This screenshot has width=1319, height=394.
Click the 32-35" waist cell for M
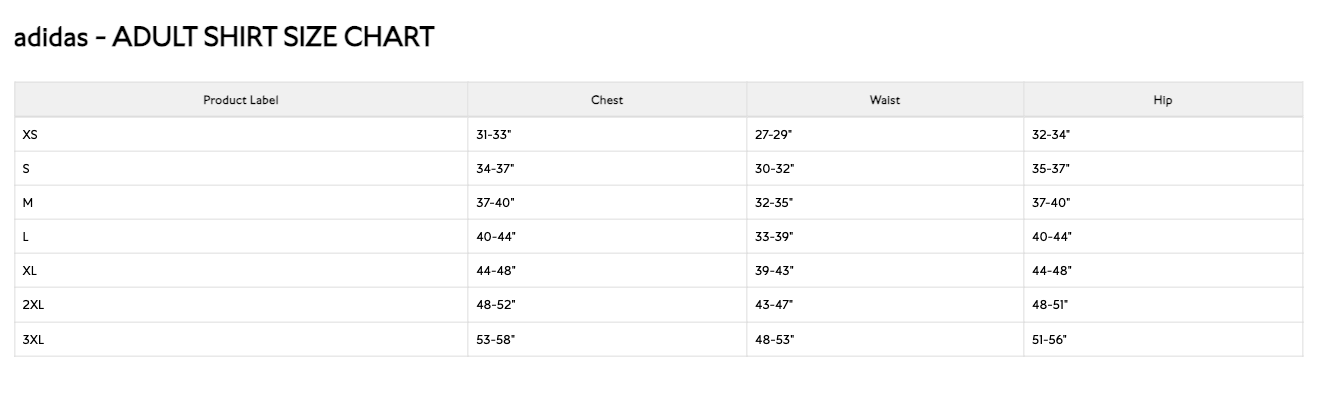[x=885, y=202]
